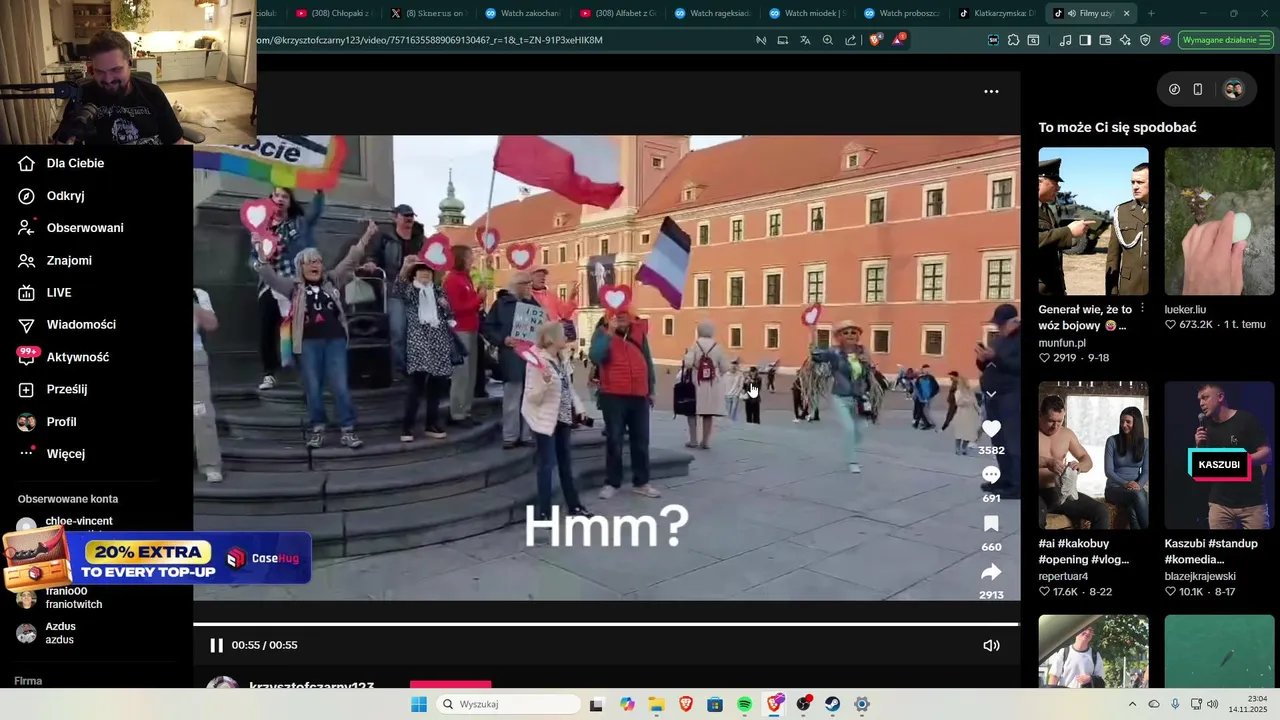Open lueker.liu recommended video thumbnail
The height and width of the screenshot is (720, 1280).
point(1219,221)
